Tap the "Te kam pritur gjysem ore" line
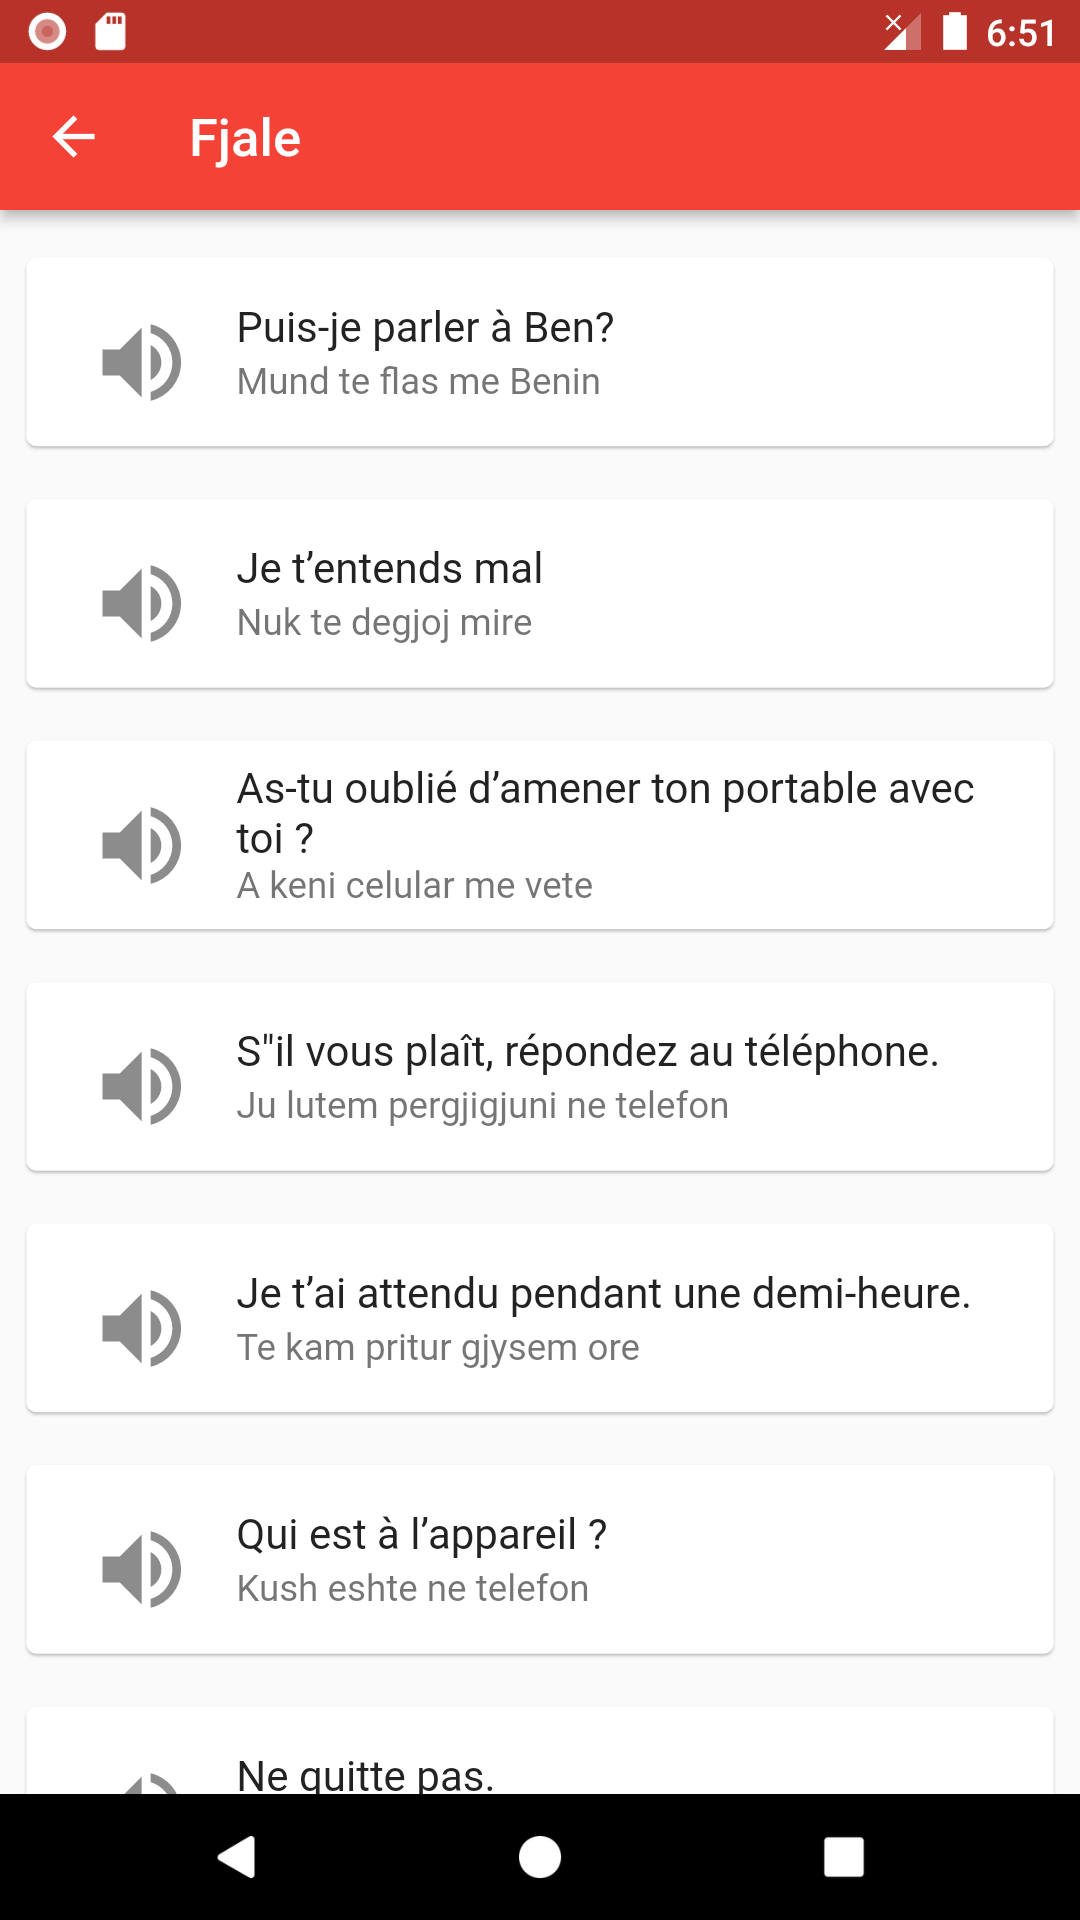1080x1920 pixels. pos(438,1347)
